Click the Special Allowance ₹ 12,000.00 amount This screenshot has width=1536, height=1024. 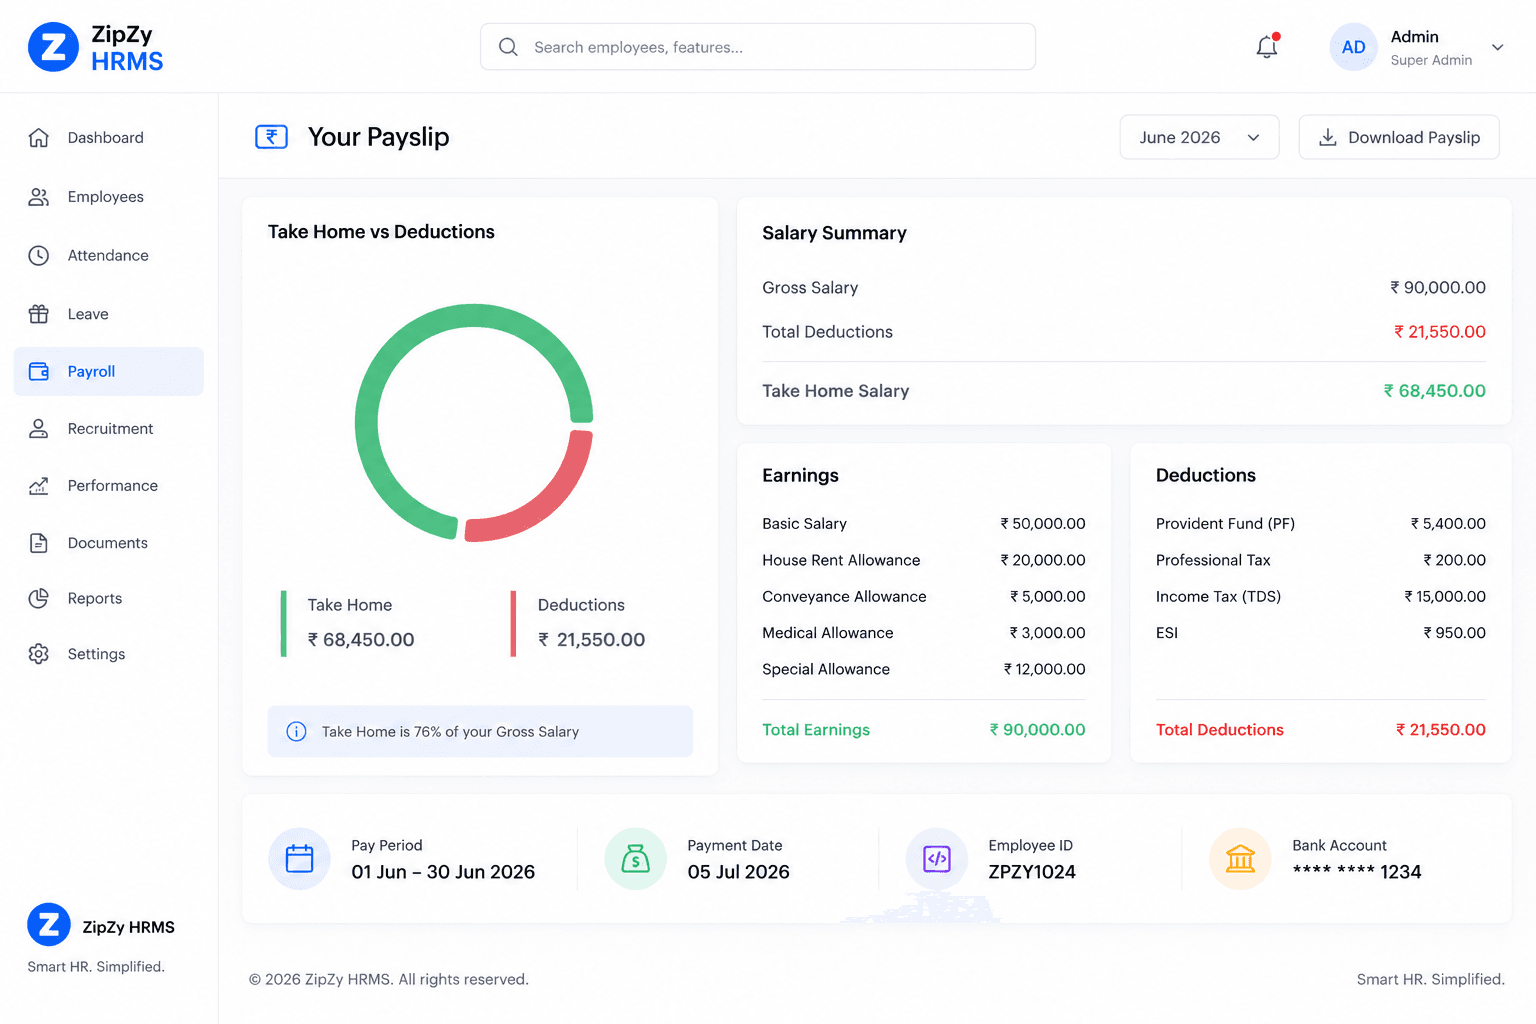[x=1044, y=670]
